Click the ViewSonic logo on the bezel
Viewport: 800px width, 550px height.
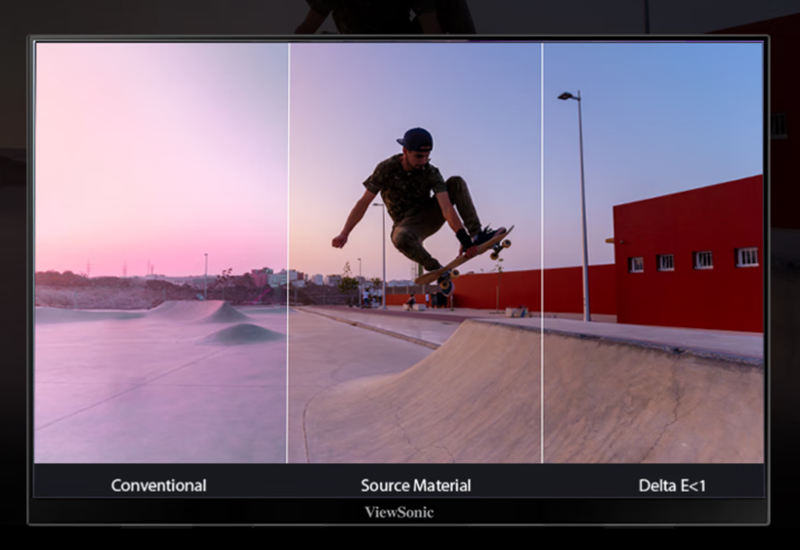[399, 512]
